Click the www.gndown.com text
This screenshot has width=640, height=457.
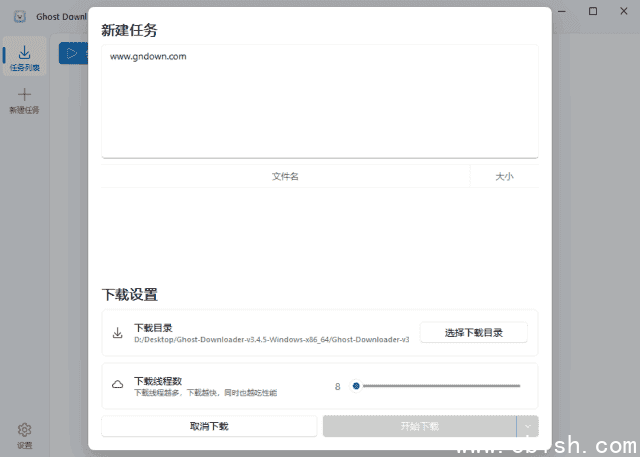click(x=148, y=57)
